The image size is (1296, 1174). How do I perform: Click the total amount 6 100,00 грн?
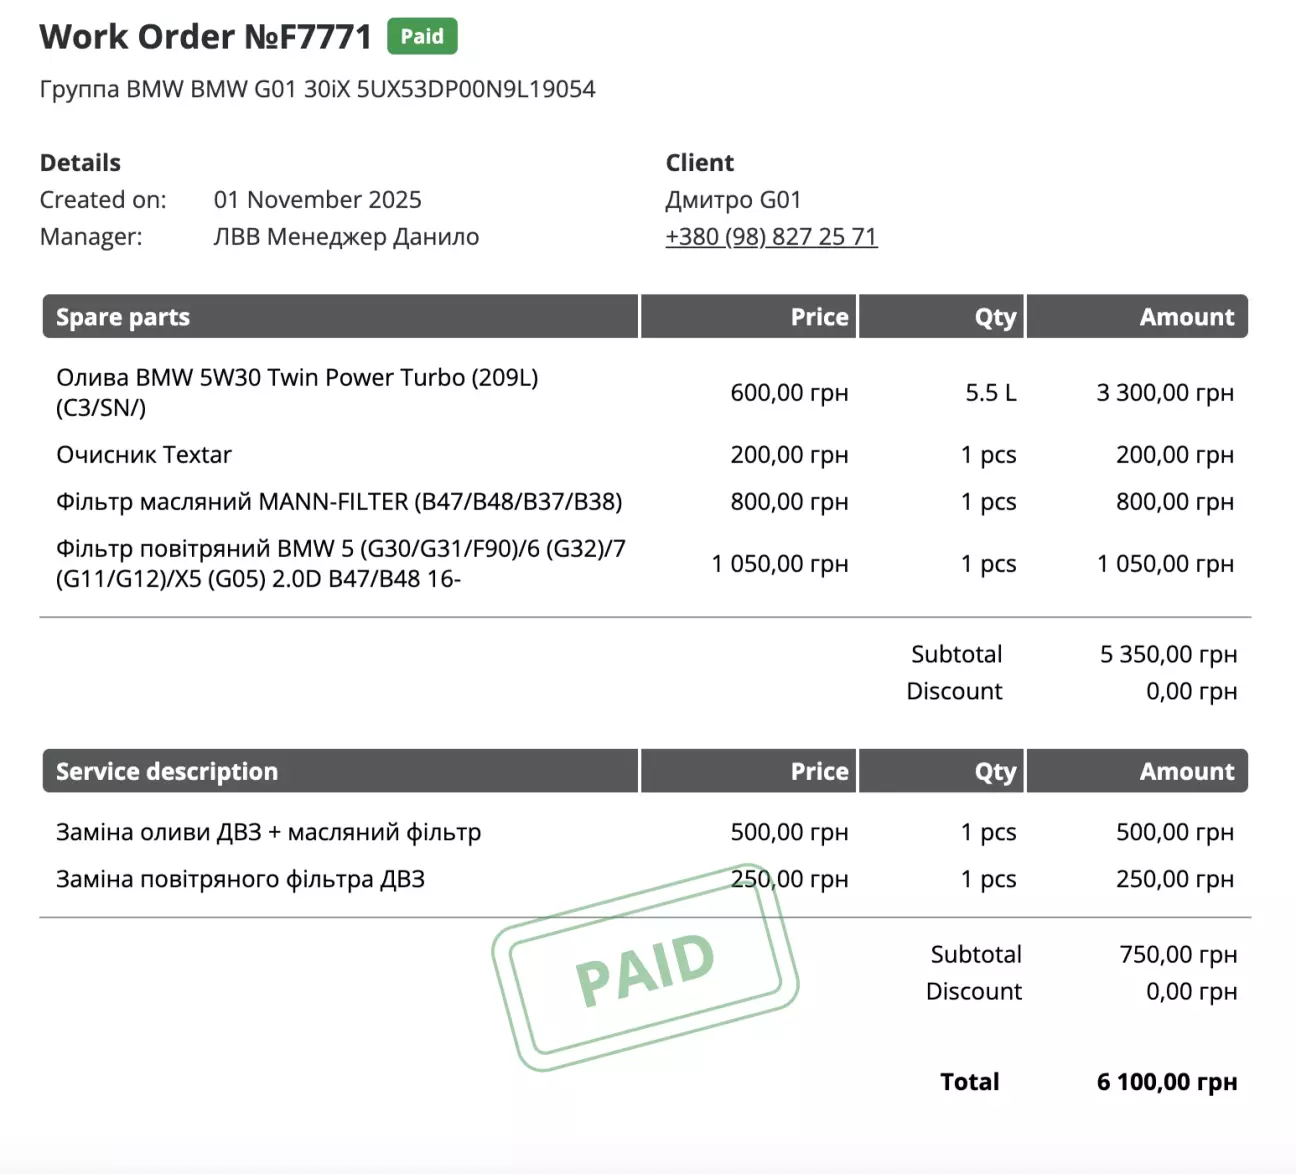tap(1166, 1082)
